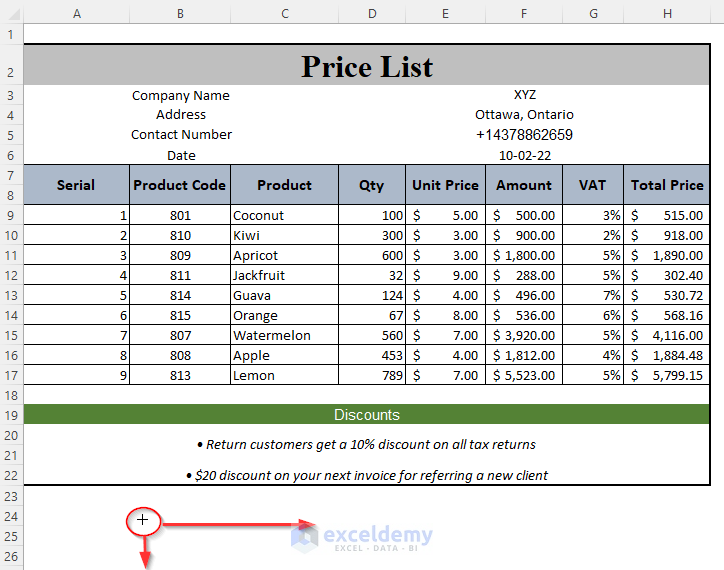Click the date cell 10-02-22
The width and height of the screenshot is (724, 570).
[524, 155]
